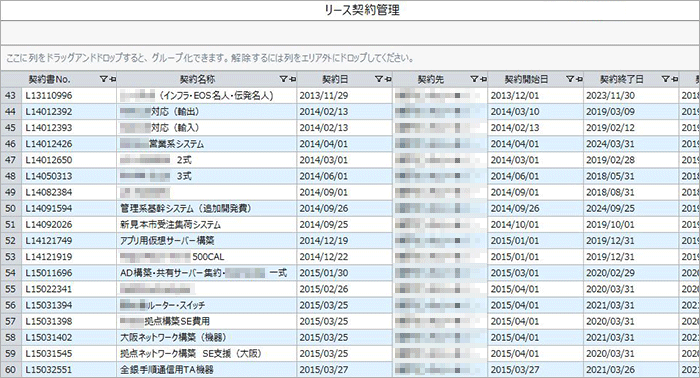Screen dimensions: 700x378
Task: Select contract name cell ending with 営業系システム
Action: coord(207,144)
